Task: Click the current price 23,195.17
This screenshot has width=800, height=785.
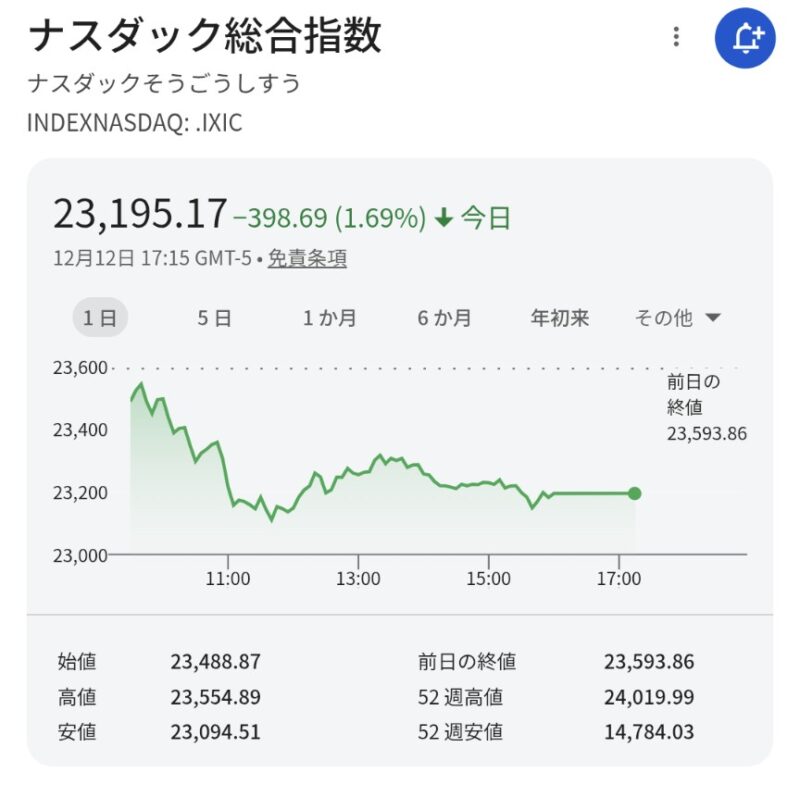Action: point(140,214)
